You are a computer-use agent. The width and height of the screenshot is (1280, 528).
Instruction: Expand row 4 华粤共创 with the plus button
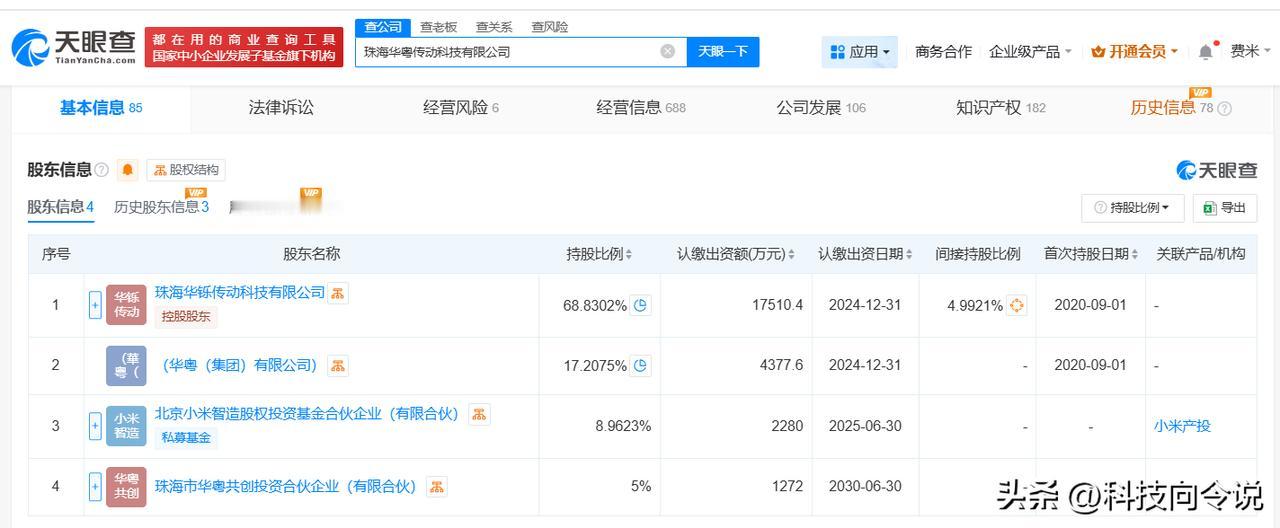pyautogui.click(x=95, y=487)
